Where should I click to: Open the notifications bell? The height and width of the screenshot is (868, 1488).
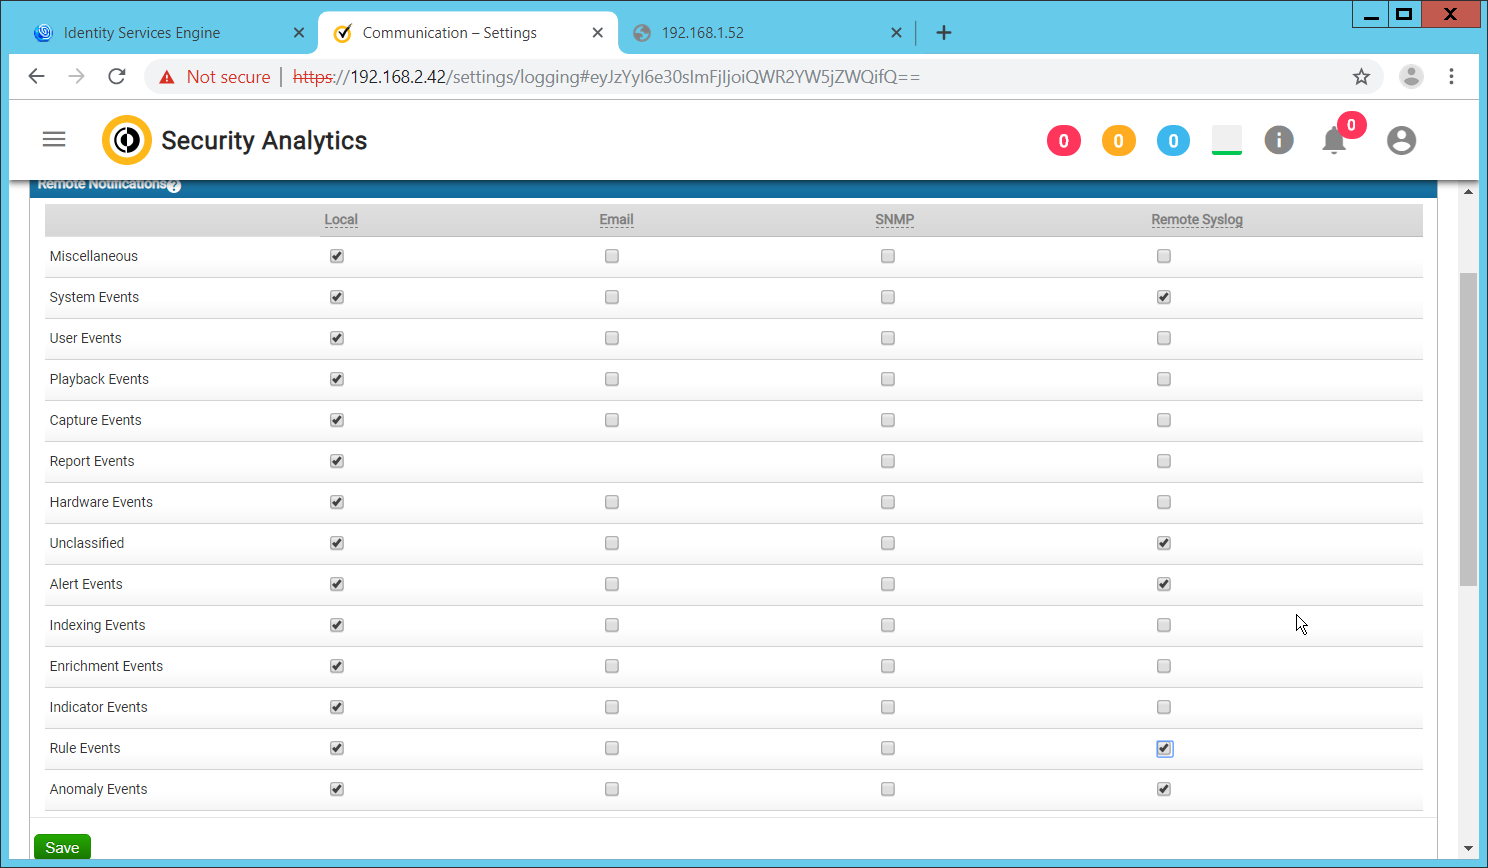pyautogui.click(x=1334, y=141)
